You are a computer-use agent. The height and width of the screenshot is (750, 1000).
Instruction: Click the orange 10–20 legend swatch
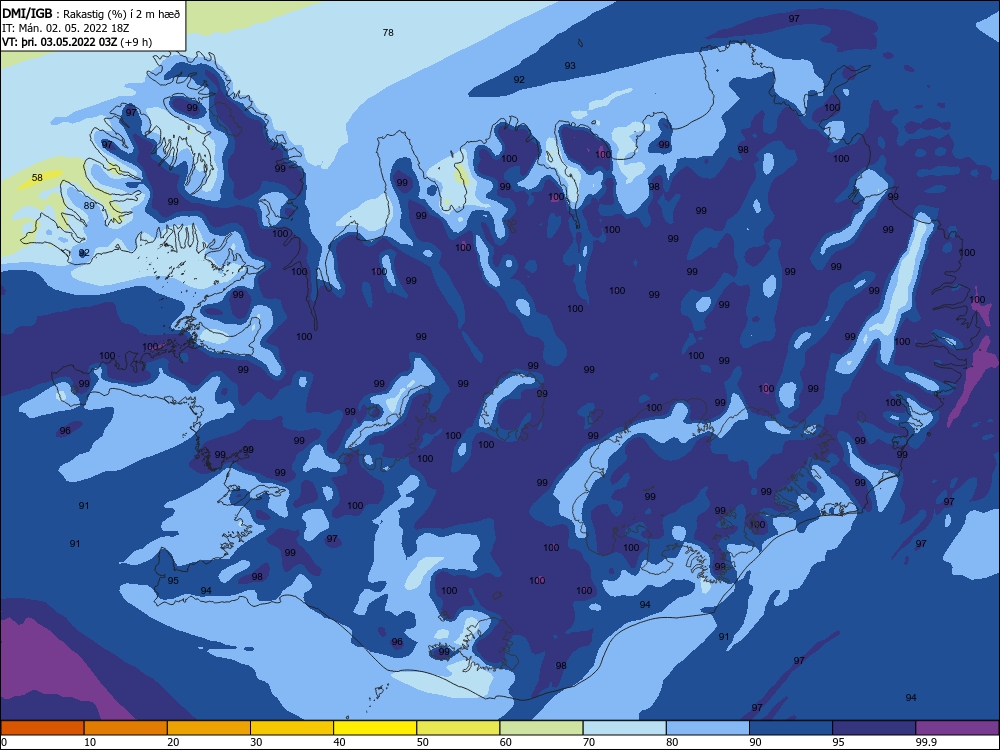point(126,728)
